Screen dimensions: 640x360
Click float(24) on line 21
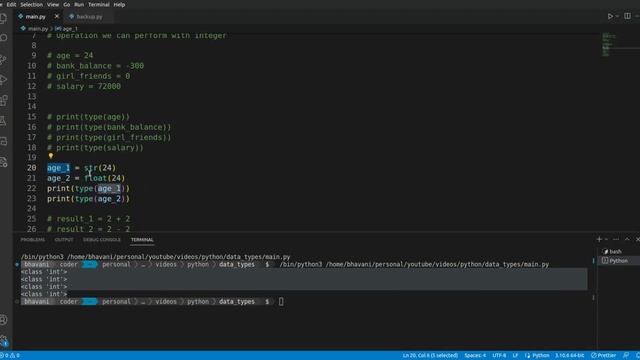[x=104, y=178]
